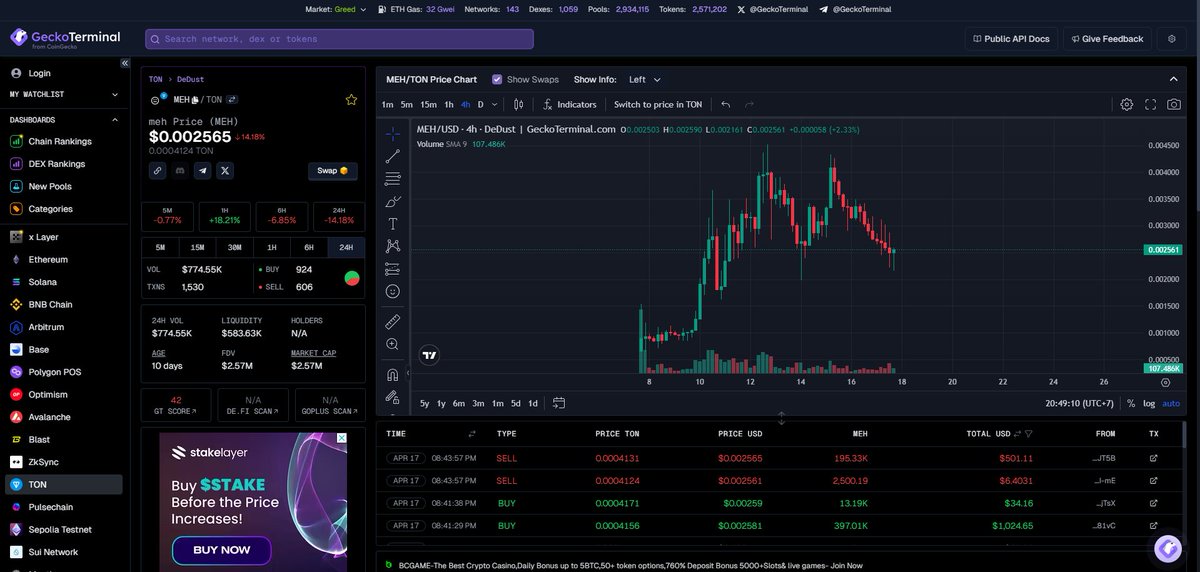
Task: Open the Indicators menu
Action: tap(569, 104)
